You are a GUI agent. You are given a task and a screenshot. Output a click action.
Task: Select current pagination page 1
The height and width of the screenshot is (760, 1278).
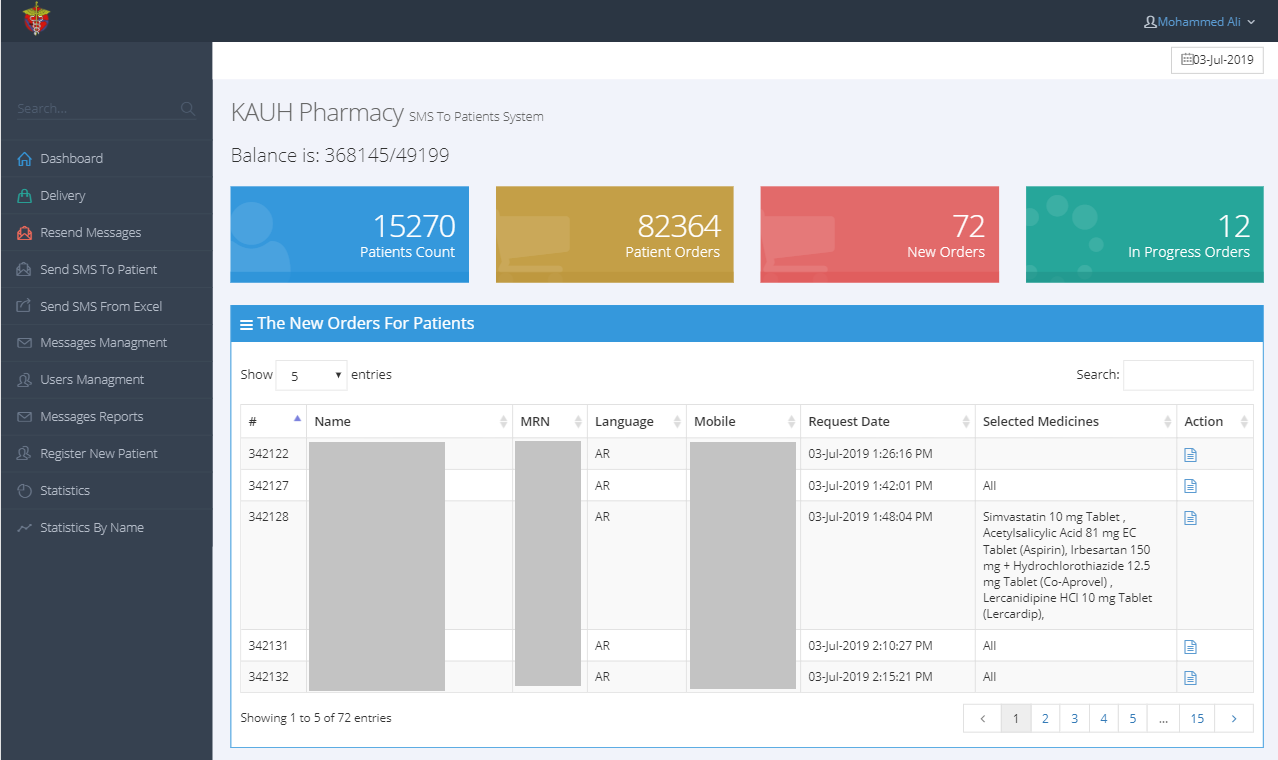point(1016,718)
